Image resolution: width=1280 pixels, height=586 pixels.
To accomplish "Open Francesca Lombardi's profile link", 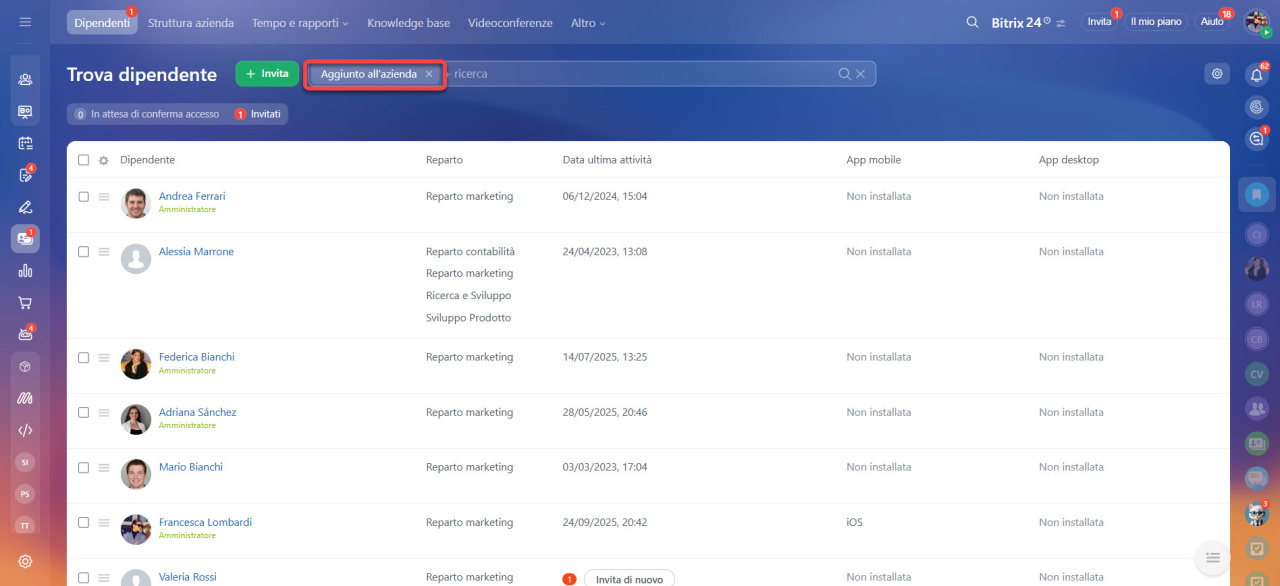I will click(x=205, y=522).
